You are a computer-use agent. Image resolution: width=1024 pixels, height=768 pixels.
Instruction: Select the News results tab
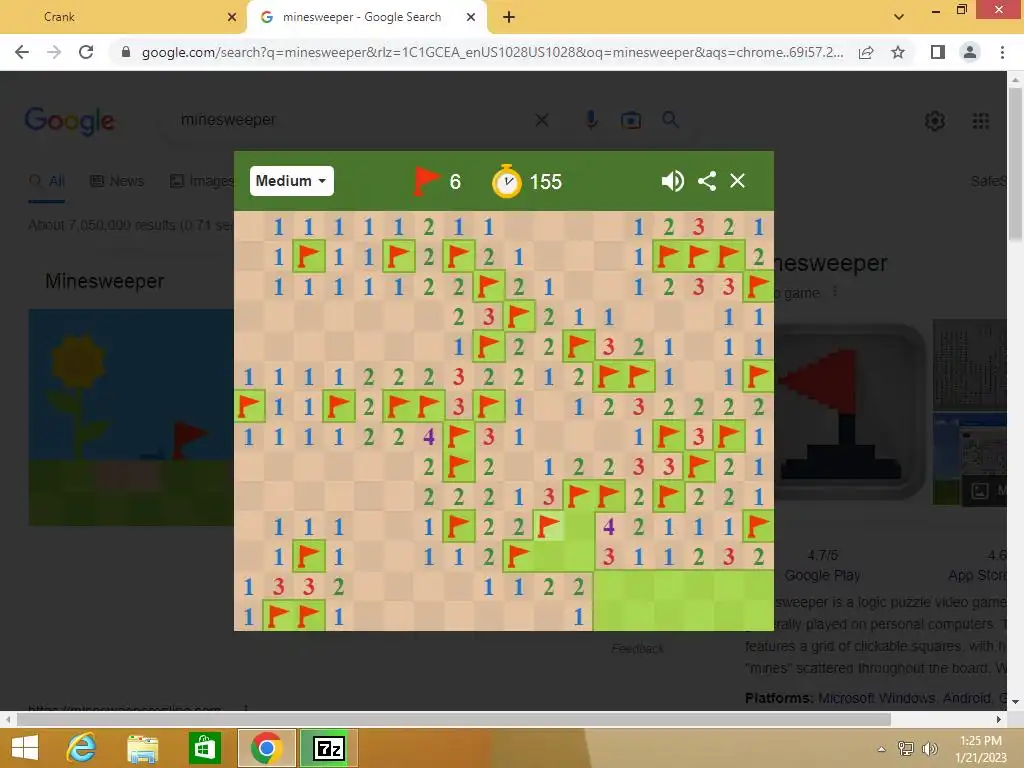[117, 181]
